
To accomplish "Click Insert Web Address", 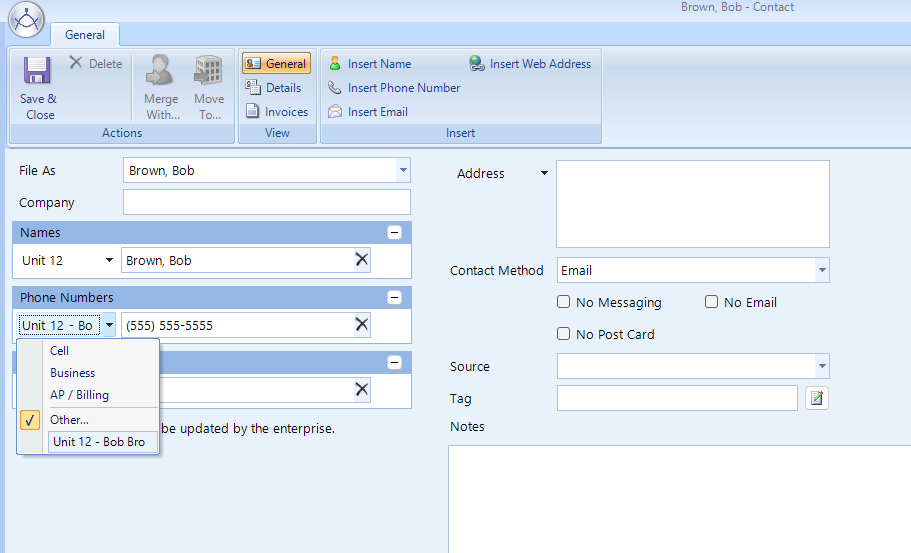I will coord(531,64).
